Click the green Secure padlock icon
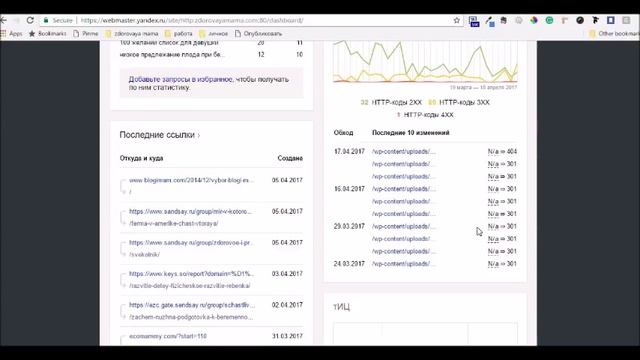Viewport: 640px width, 360px height. click(x=46, y=20)
